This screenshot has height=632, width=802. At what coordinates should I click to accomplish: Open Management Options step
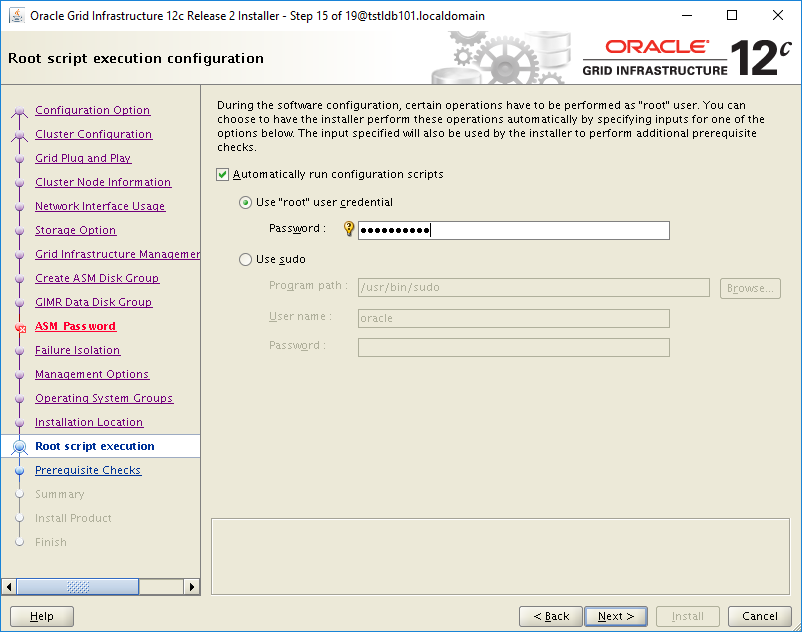coord(92,375)
